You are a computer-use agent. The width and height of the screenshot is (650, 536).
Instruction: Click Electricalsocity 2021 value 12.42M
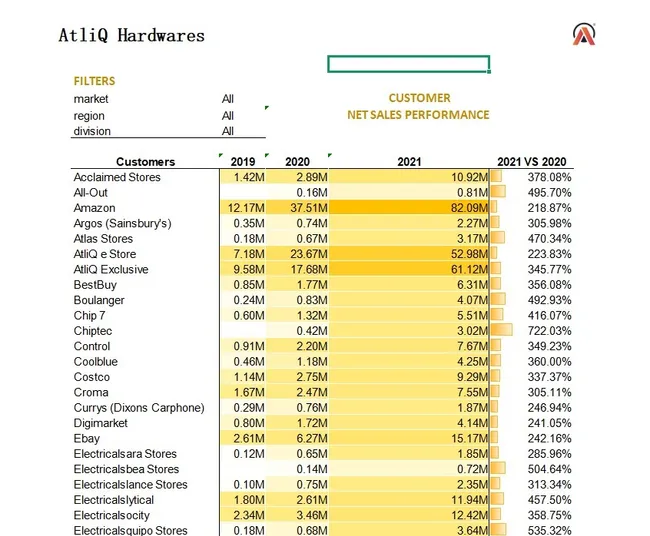(x=469, y=515)
